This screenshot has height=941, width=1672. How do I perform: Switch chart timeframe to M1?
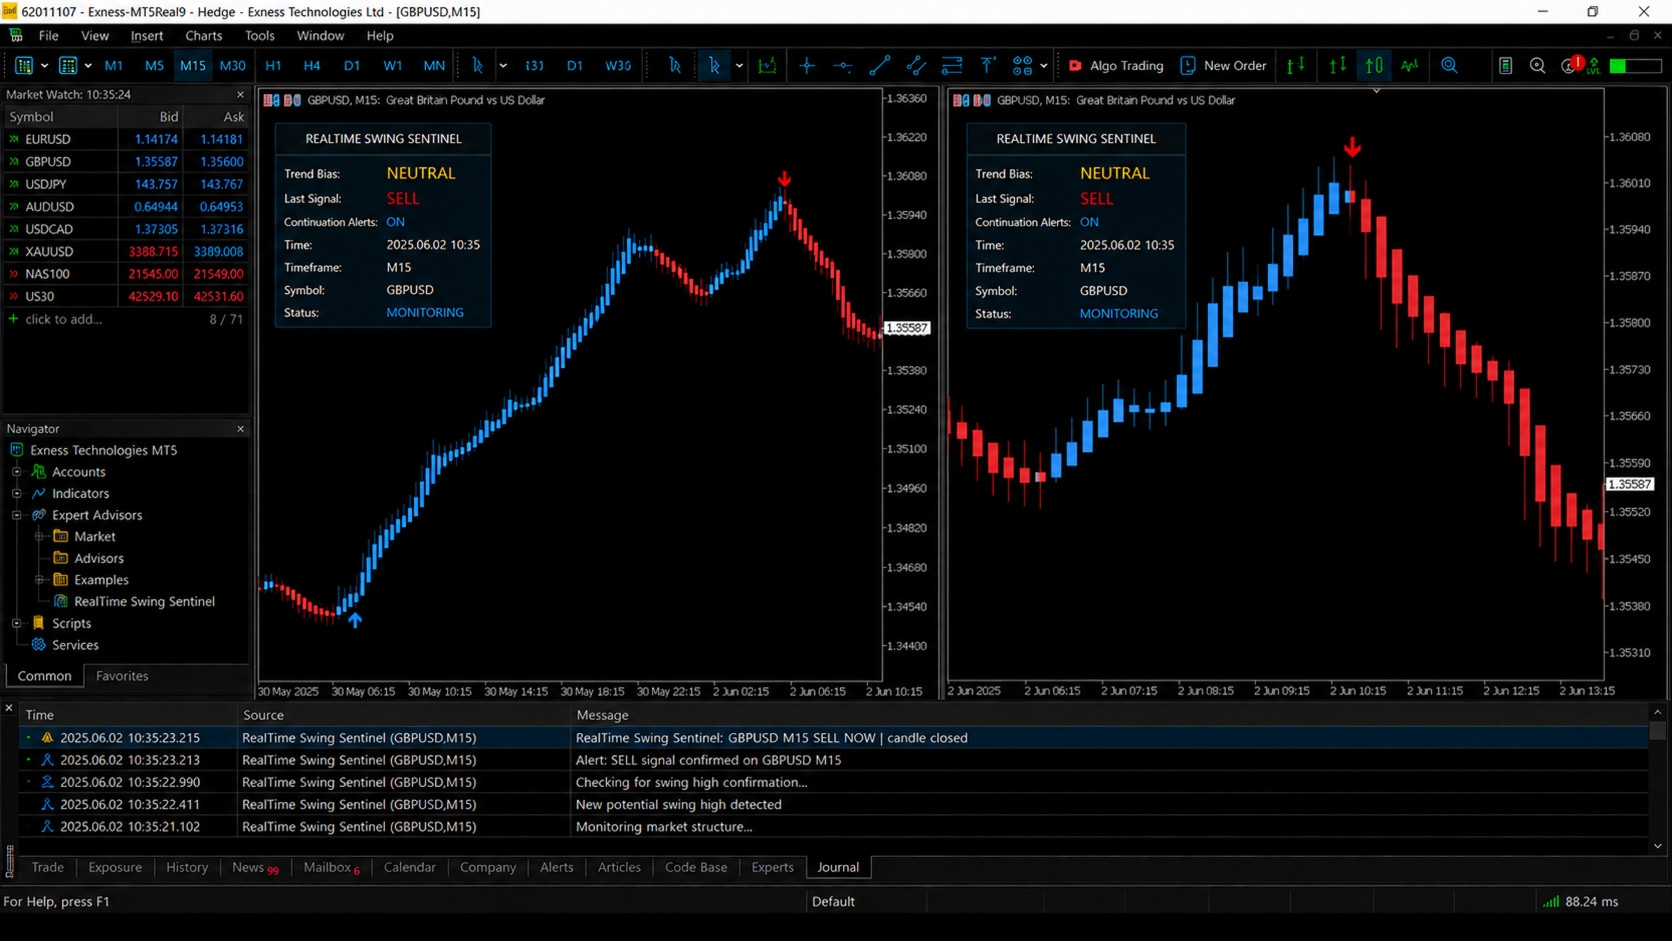[x=114, y=66]
